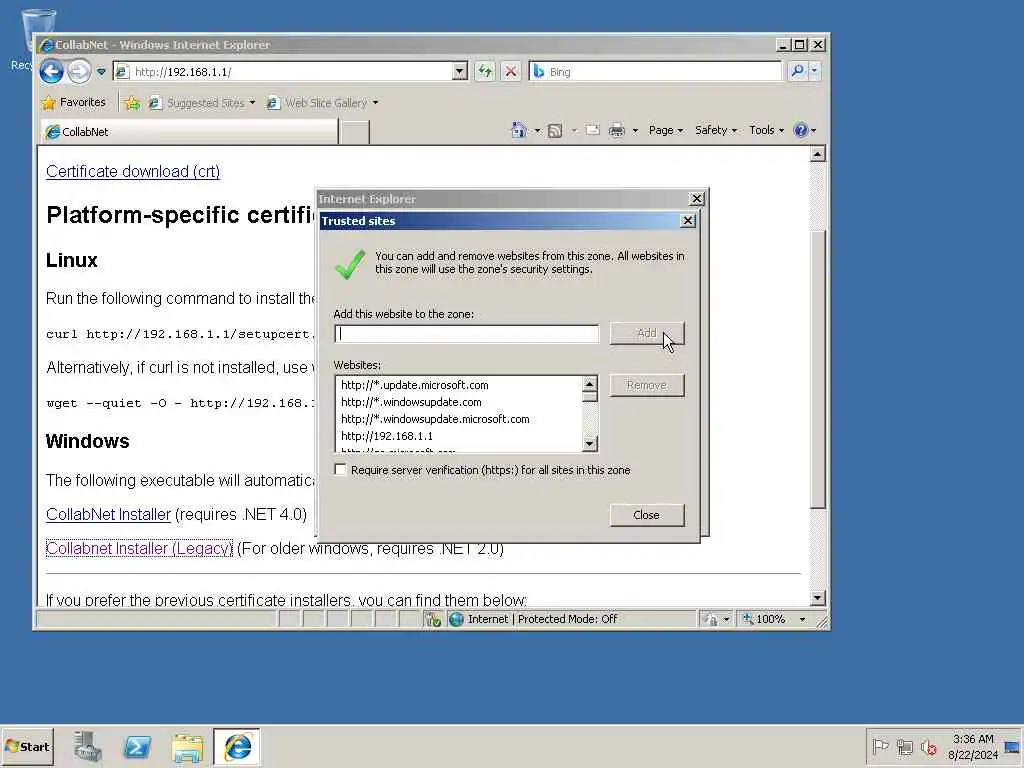Click Websites list scroll down arrow

point(589,444)
